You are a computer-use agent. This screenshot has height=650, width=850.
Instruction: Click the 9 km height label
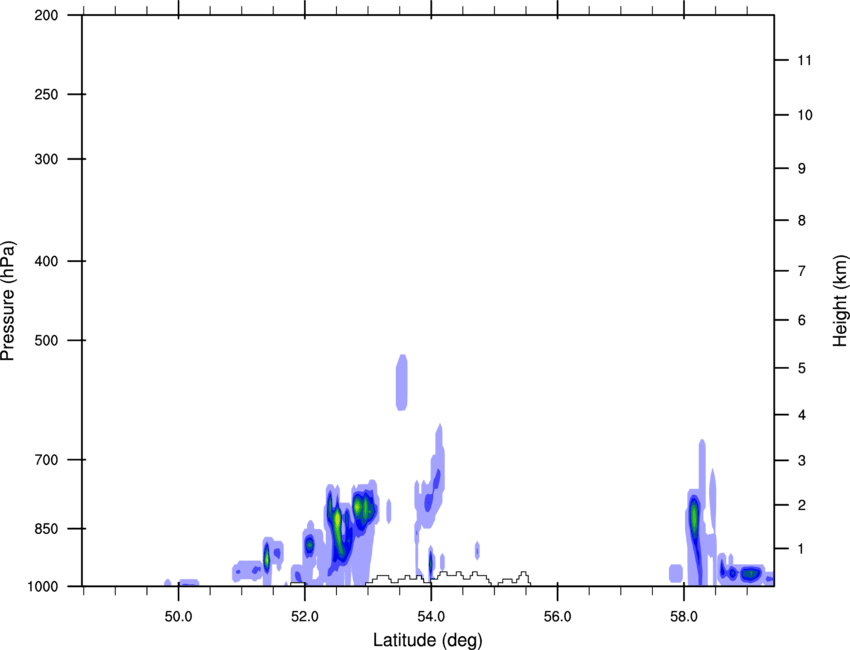click(x=802, y=169)
